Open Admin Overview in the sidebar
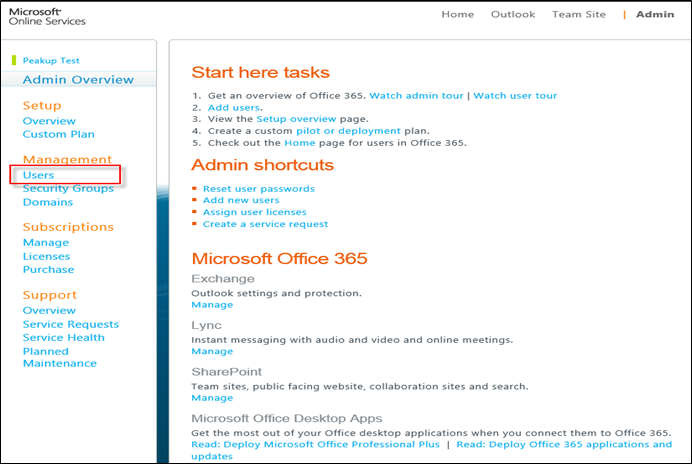692x464 pixels. click(x=78, y=79)
